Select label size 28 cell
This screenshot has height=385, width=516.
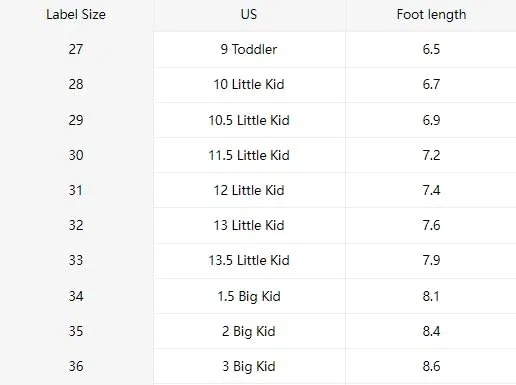click(76, 84)
